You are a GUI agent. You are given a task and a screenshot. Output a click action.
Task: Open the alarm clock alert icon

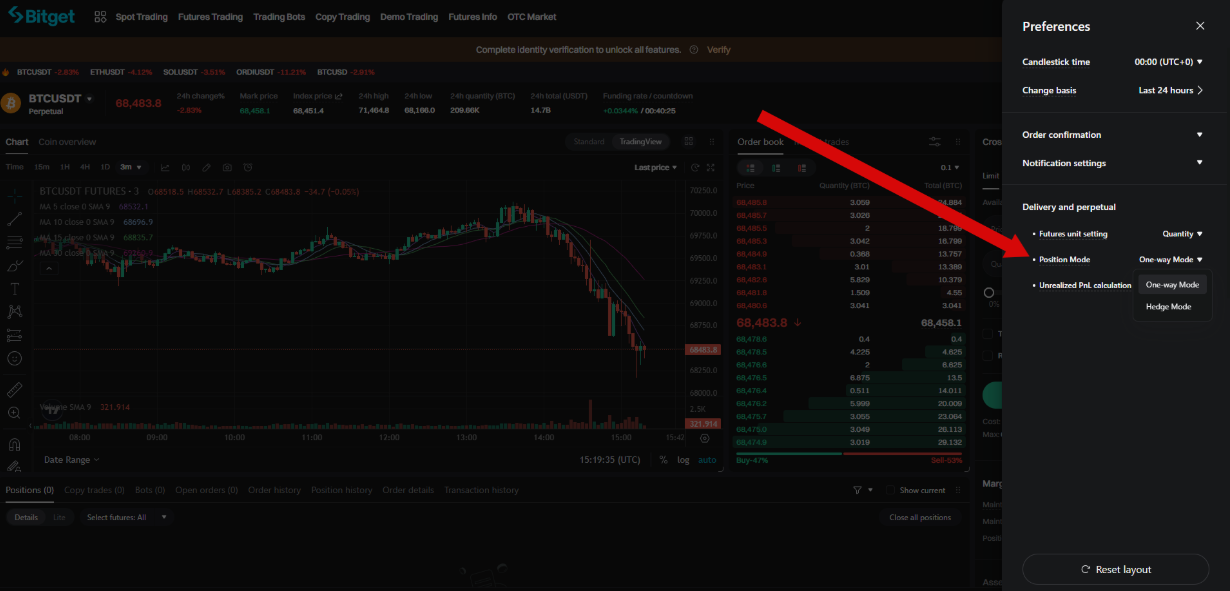tap(247, 167)
